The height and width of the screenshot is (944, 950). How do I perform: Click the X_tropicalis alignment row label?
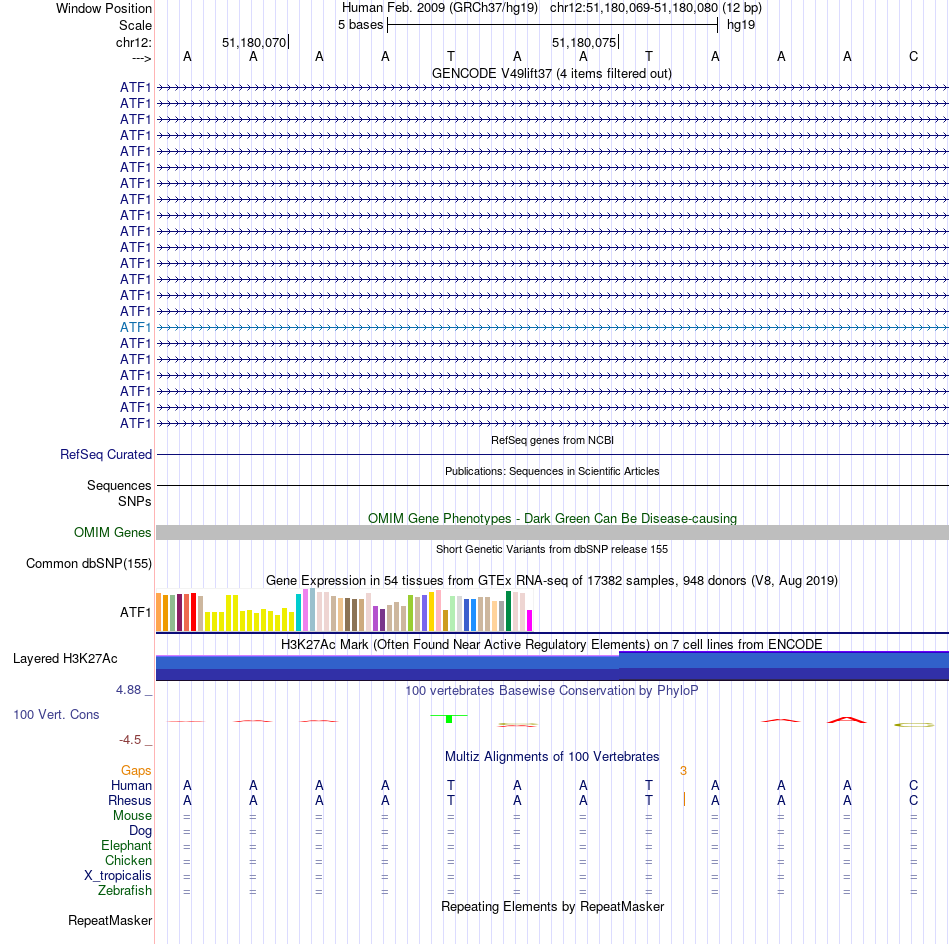click(x=118, y=876)
